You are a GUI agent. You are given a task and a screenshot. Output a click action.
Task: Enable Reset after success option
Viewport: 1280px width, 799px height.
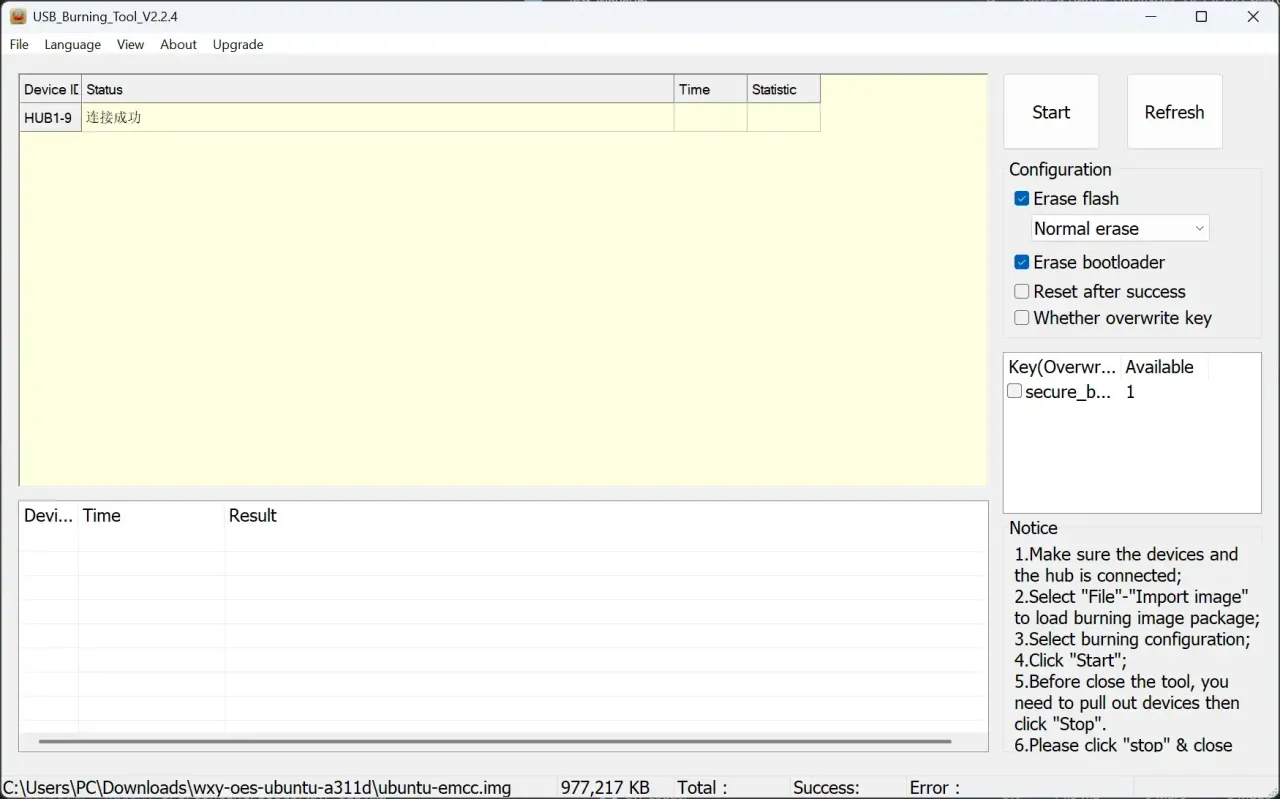(1021, 292)
